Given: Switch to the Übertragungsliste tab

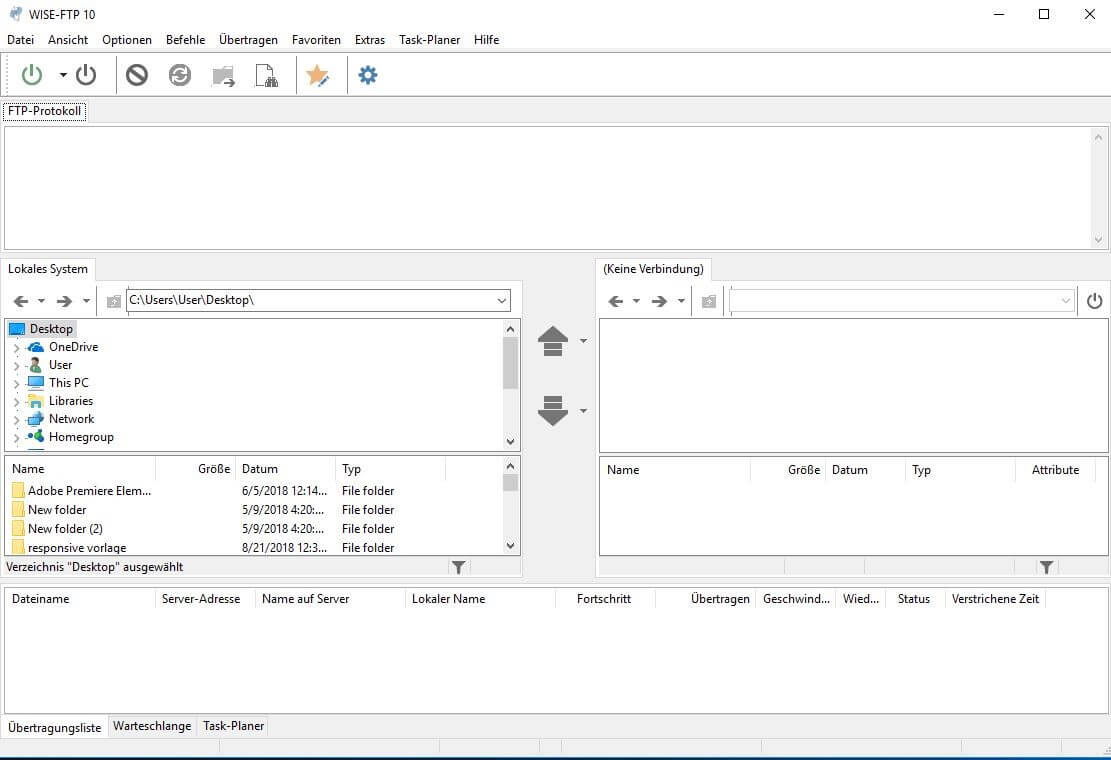Looking at the screenshot, I should click(x=55, y=727).
